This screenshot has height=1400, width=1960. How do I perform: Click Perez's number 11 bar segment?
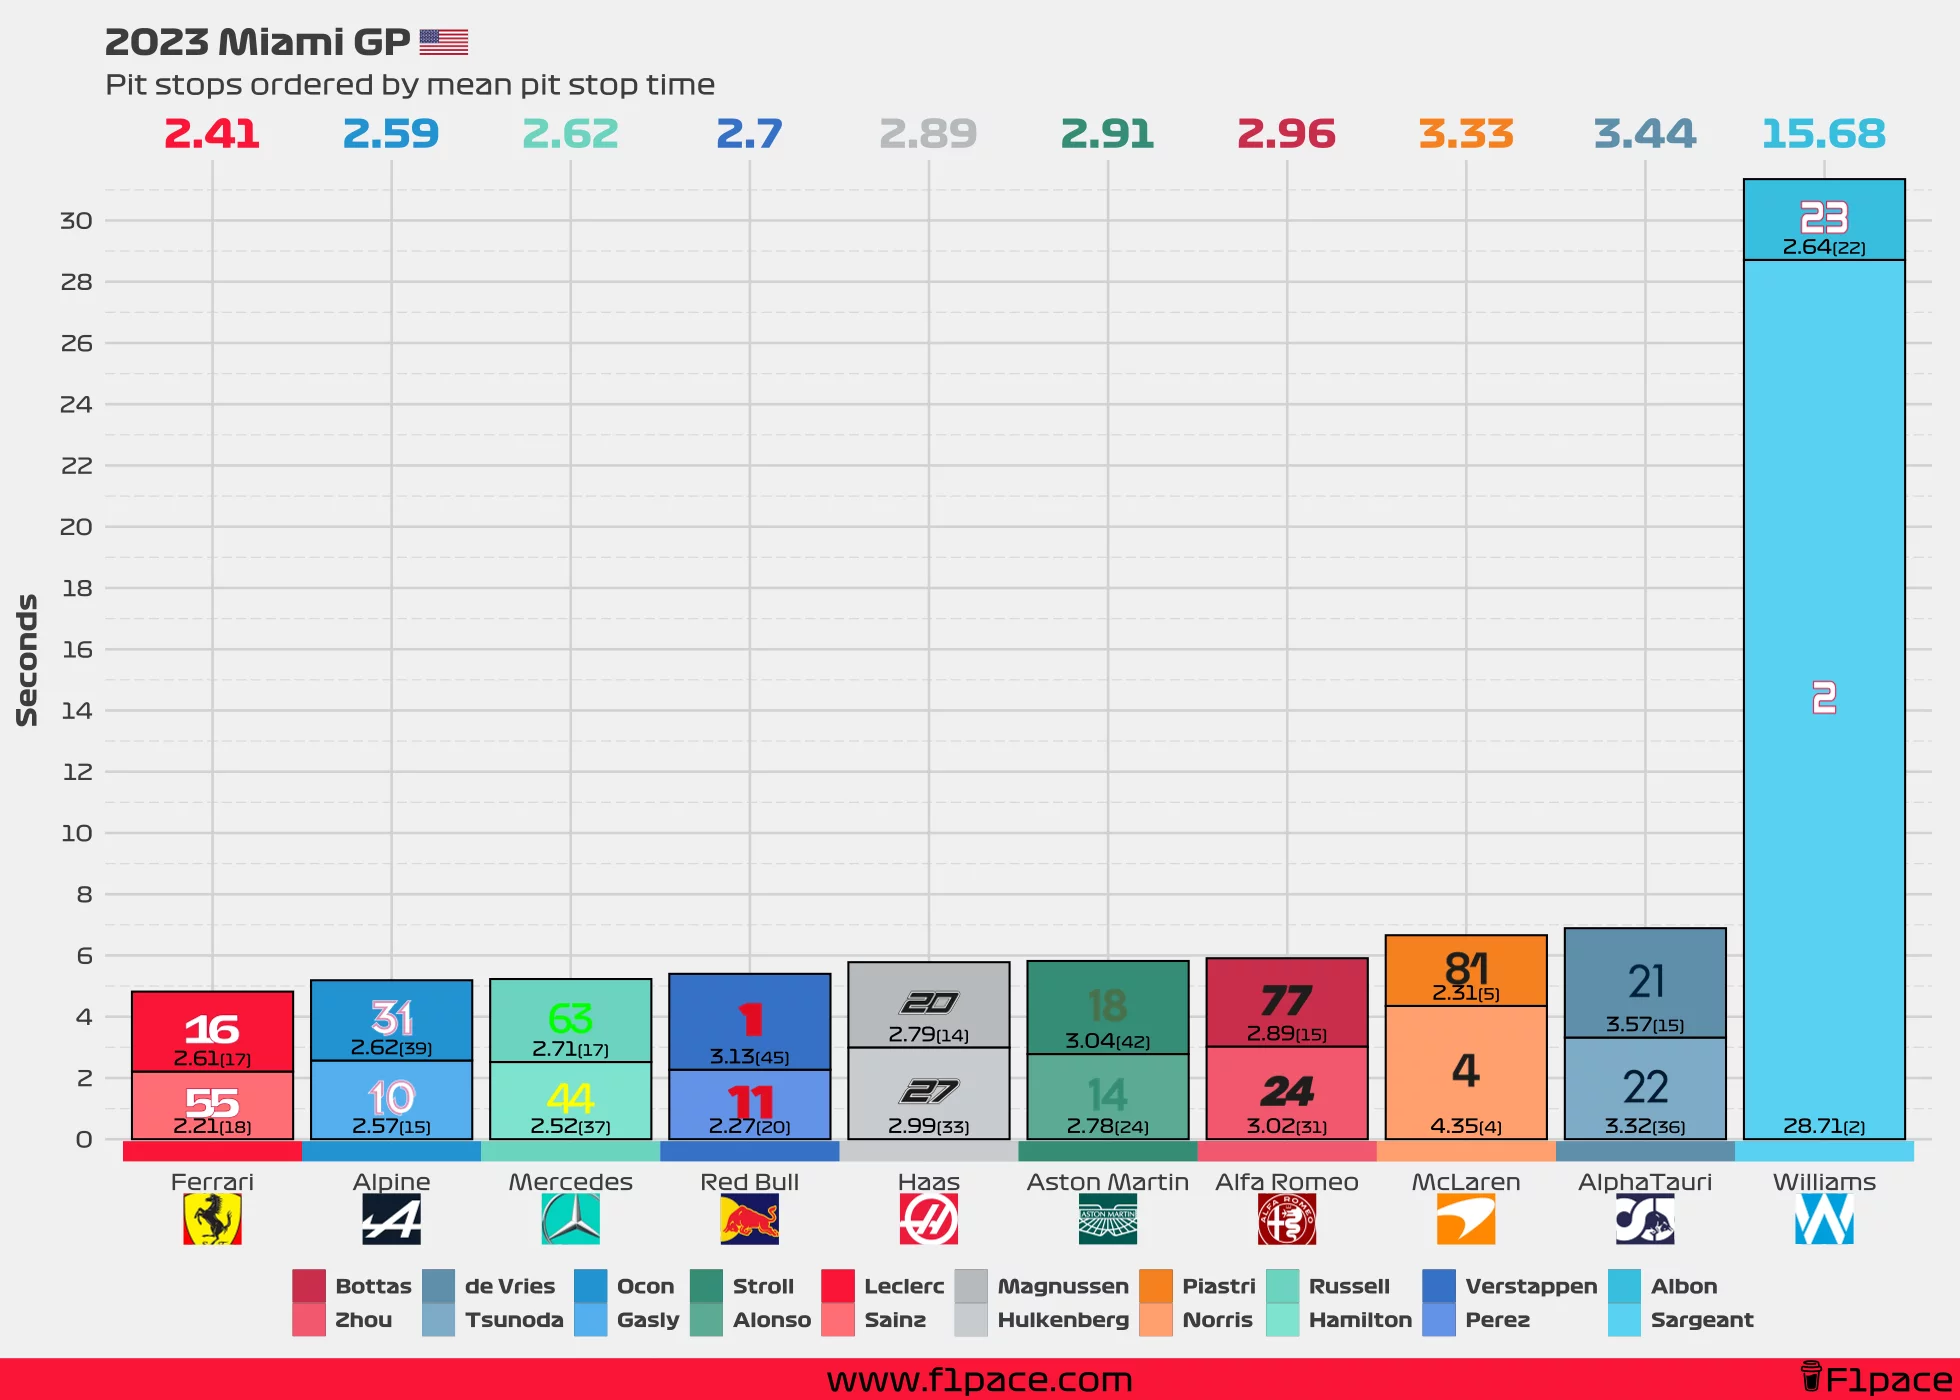pyautogui.click(x=749, y=1104)
